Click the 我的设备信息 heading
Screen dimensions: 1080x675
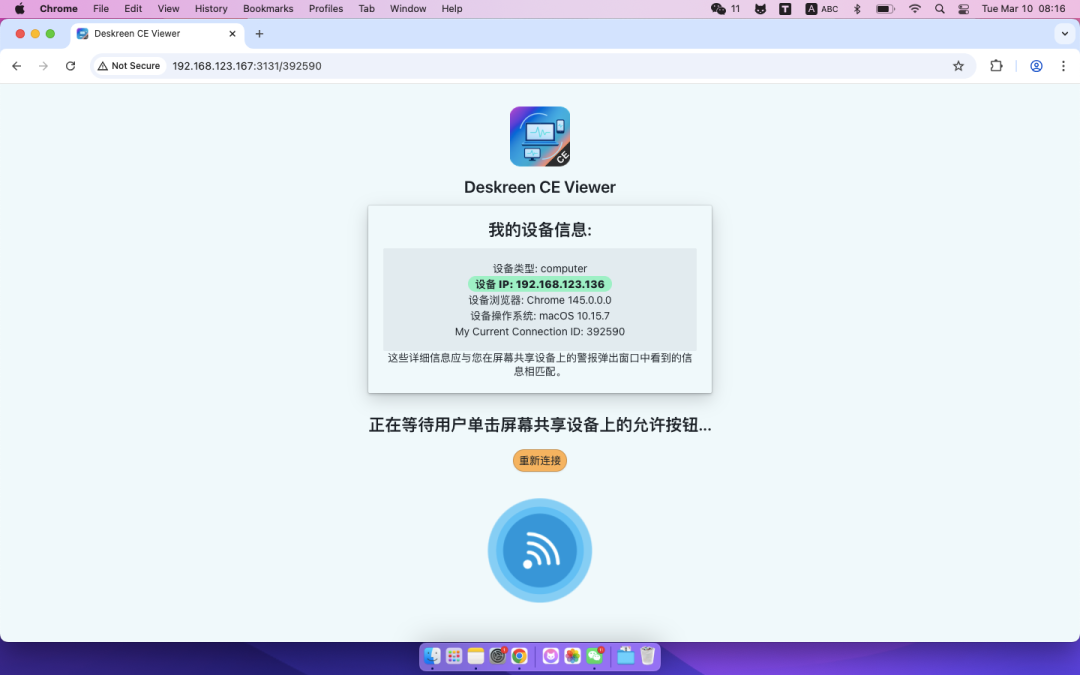tap(539, 229)
